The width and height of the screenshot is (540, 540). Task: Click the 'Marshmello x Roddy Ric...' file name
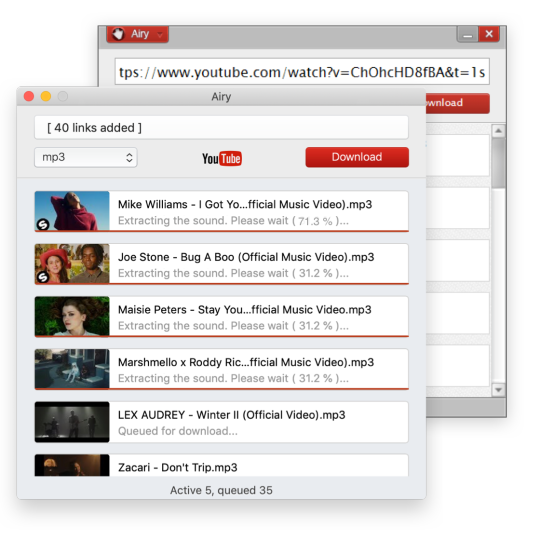coord(246,362)
